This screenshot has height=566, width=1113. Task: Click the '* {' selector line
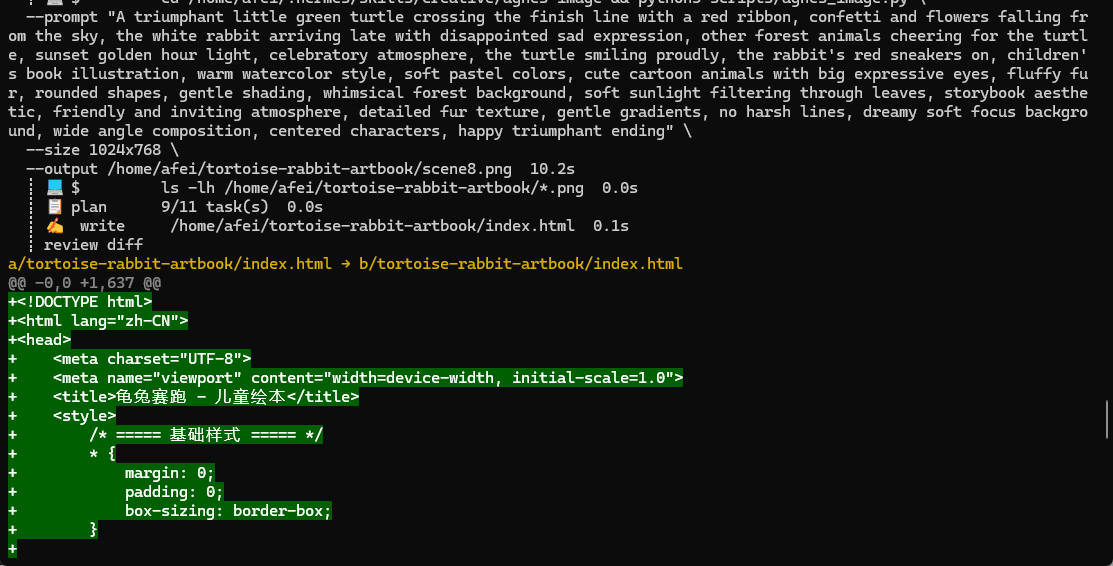point(62,454)
